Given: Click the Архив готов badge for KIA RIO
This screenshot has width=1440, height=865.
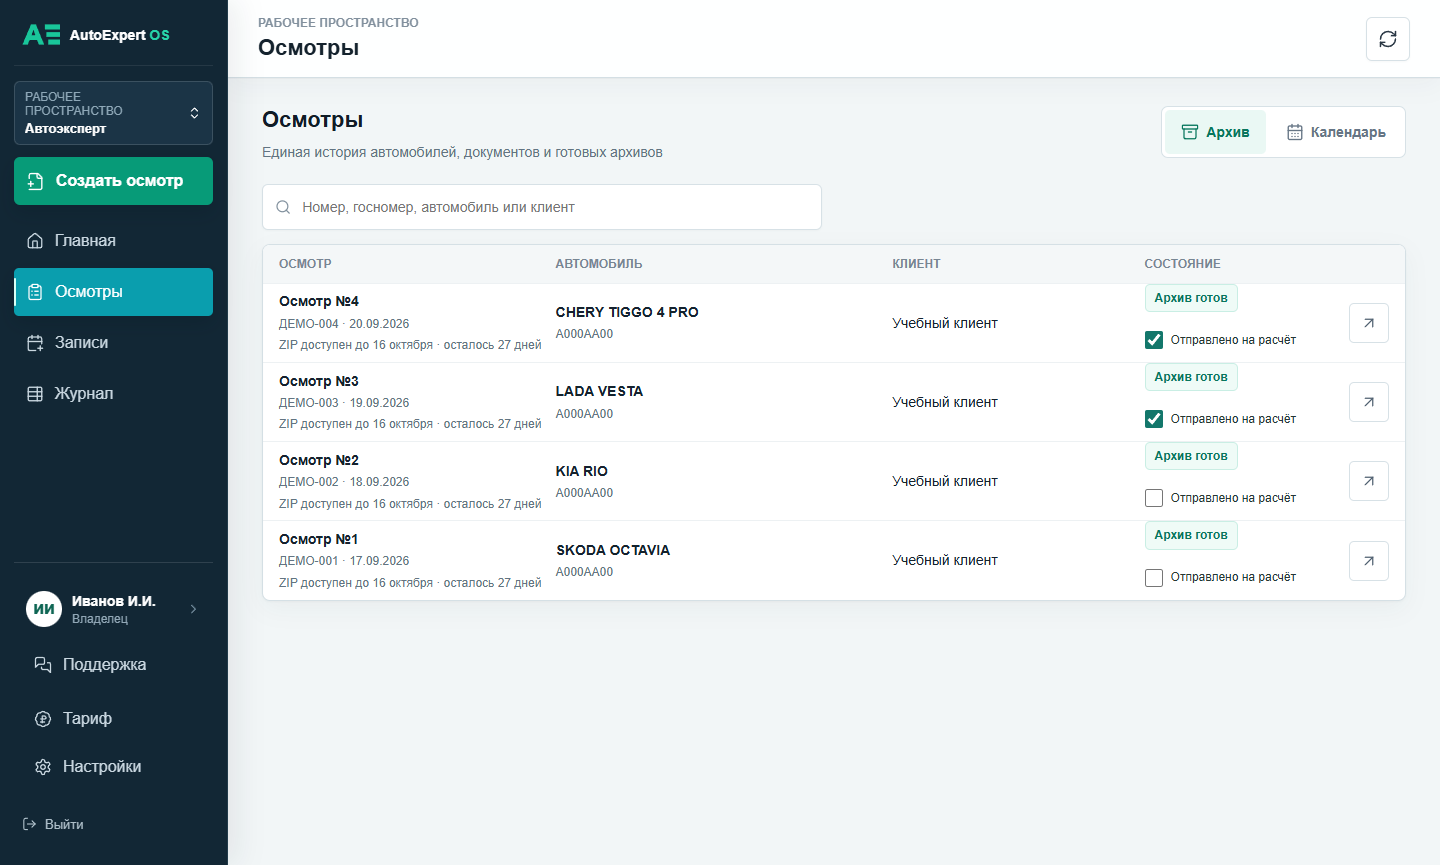Looking at the screenshot, I should click(x=1191, y=456).
